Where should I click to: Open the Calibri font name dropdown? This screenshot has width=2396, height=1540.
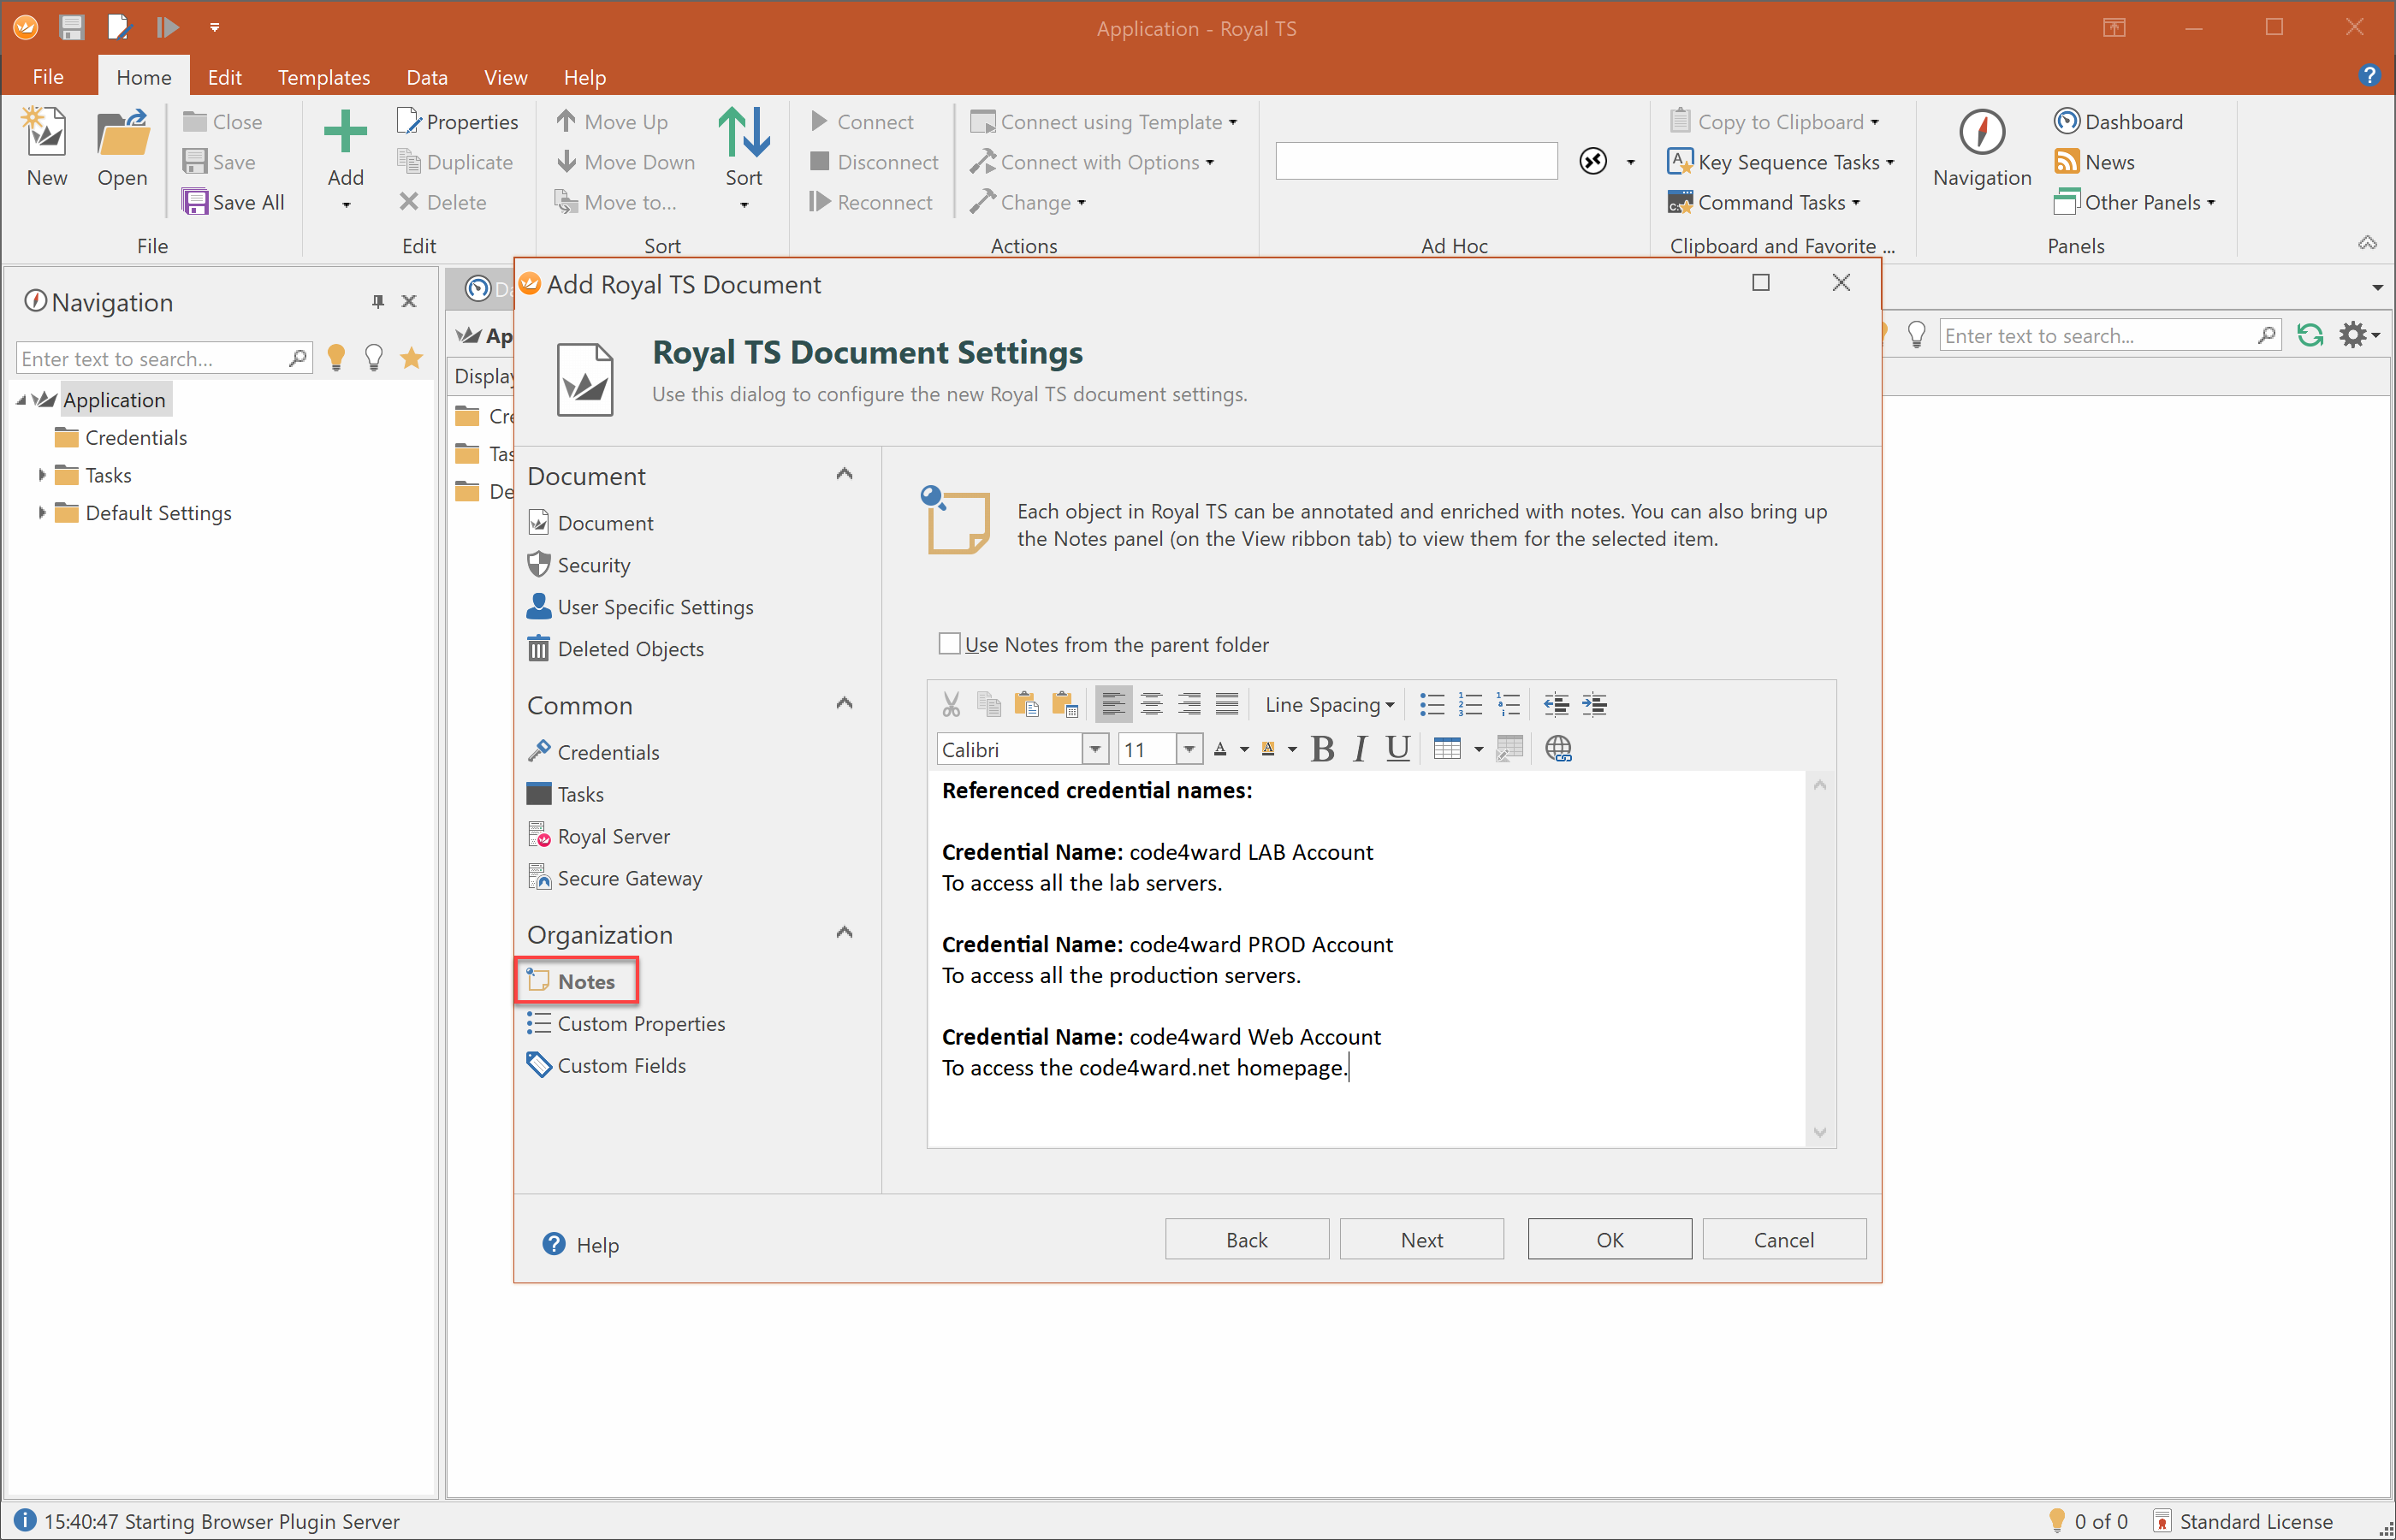1095,749
